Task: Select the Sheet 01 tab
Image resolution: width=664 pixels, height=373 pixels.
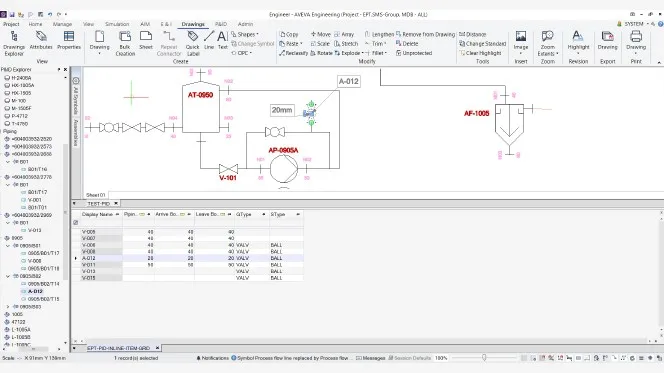Action: click(95, 195)
